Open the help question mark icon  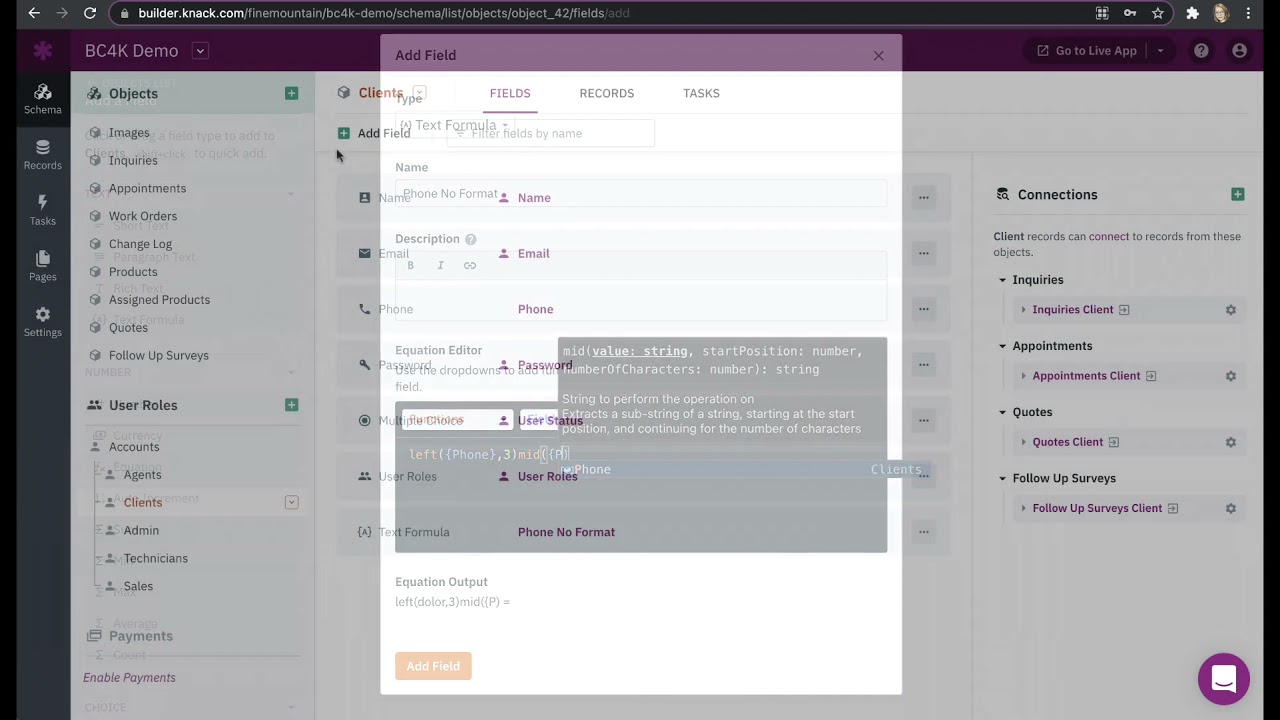pos(1201,51)
